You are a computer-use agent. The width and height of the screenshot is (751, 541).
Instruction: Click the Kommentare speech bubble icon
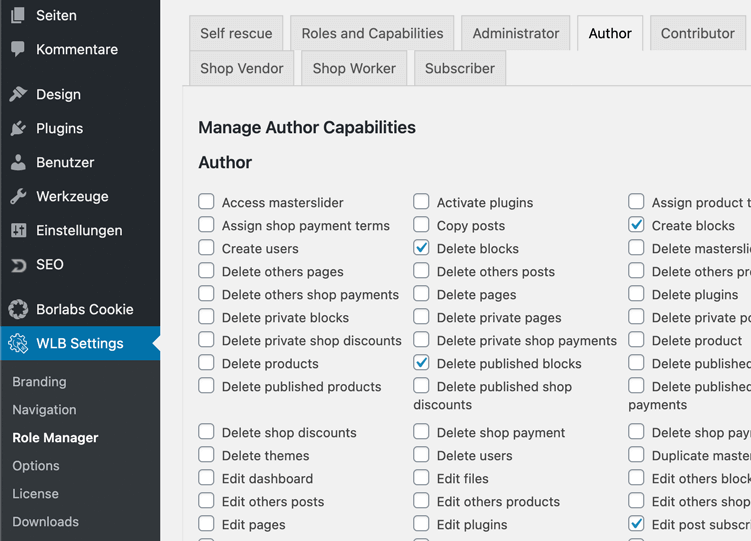(x=18, y=49)
